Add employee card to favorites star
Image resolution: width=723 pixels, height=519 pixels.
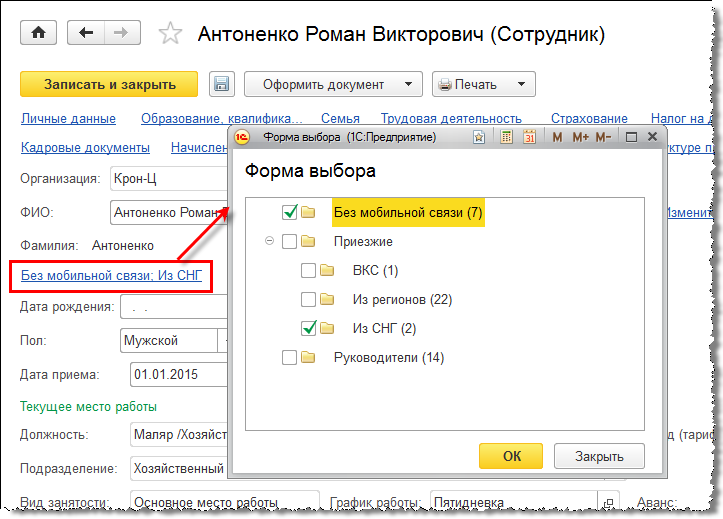pyautogui.click(x=171, y=34)
